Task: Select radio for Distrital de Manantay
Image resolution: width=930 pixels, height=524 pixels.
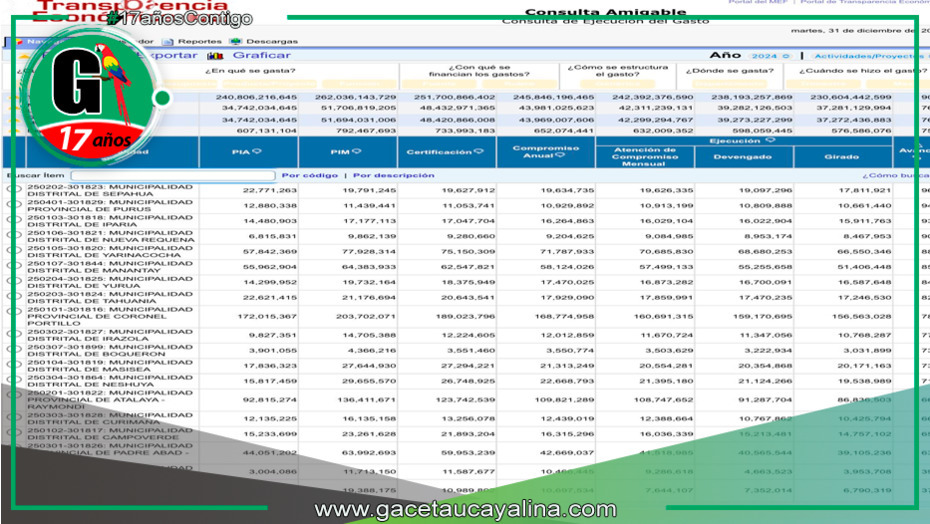Action: click(14, 266)
